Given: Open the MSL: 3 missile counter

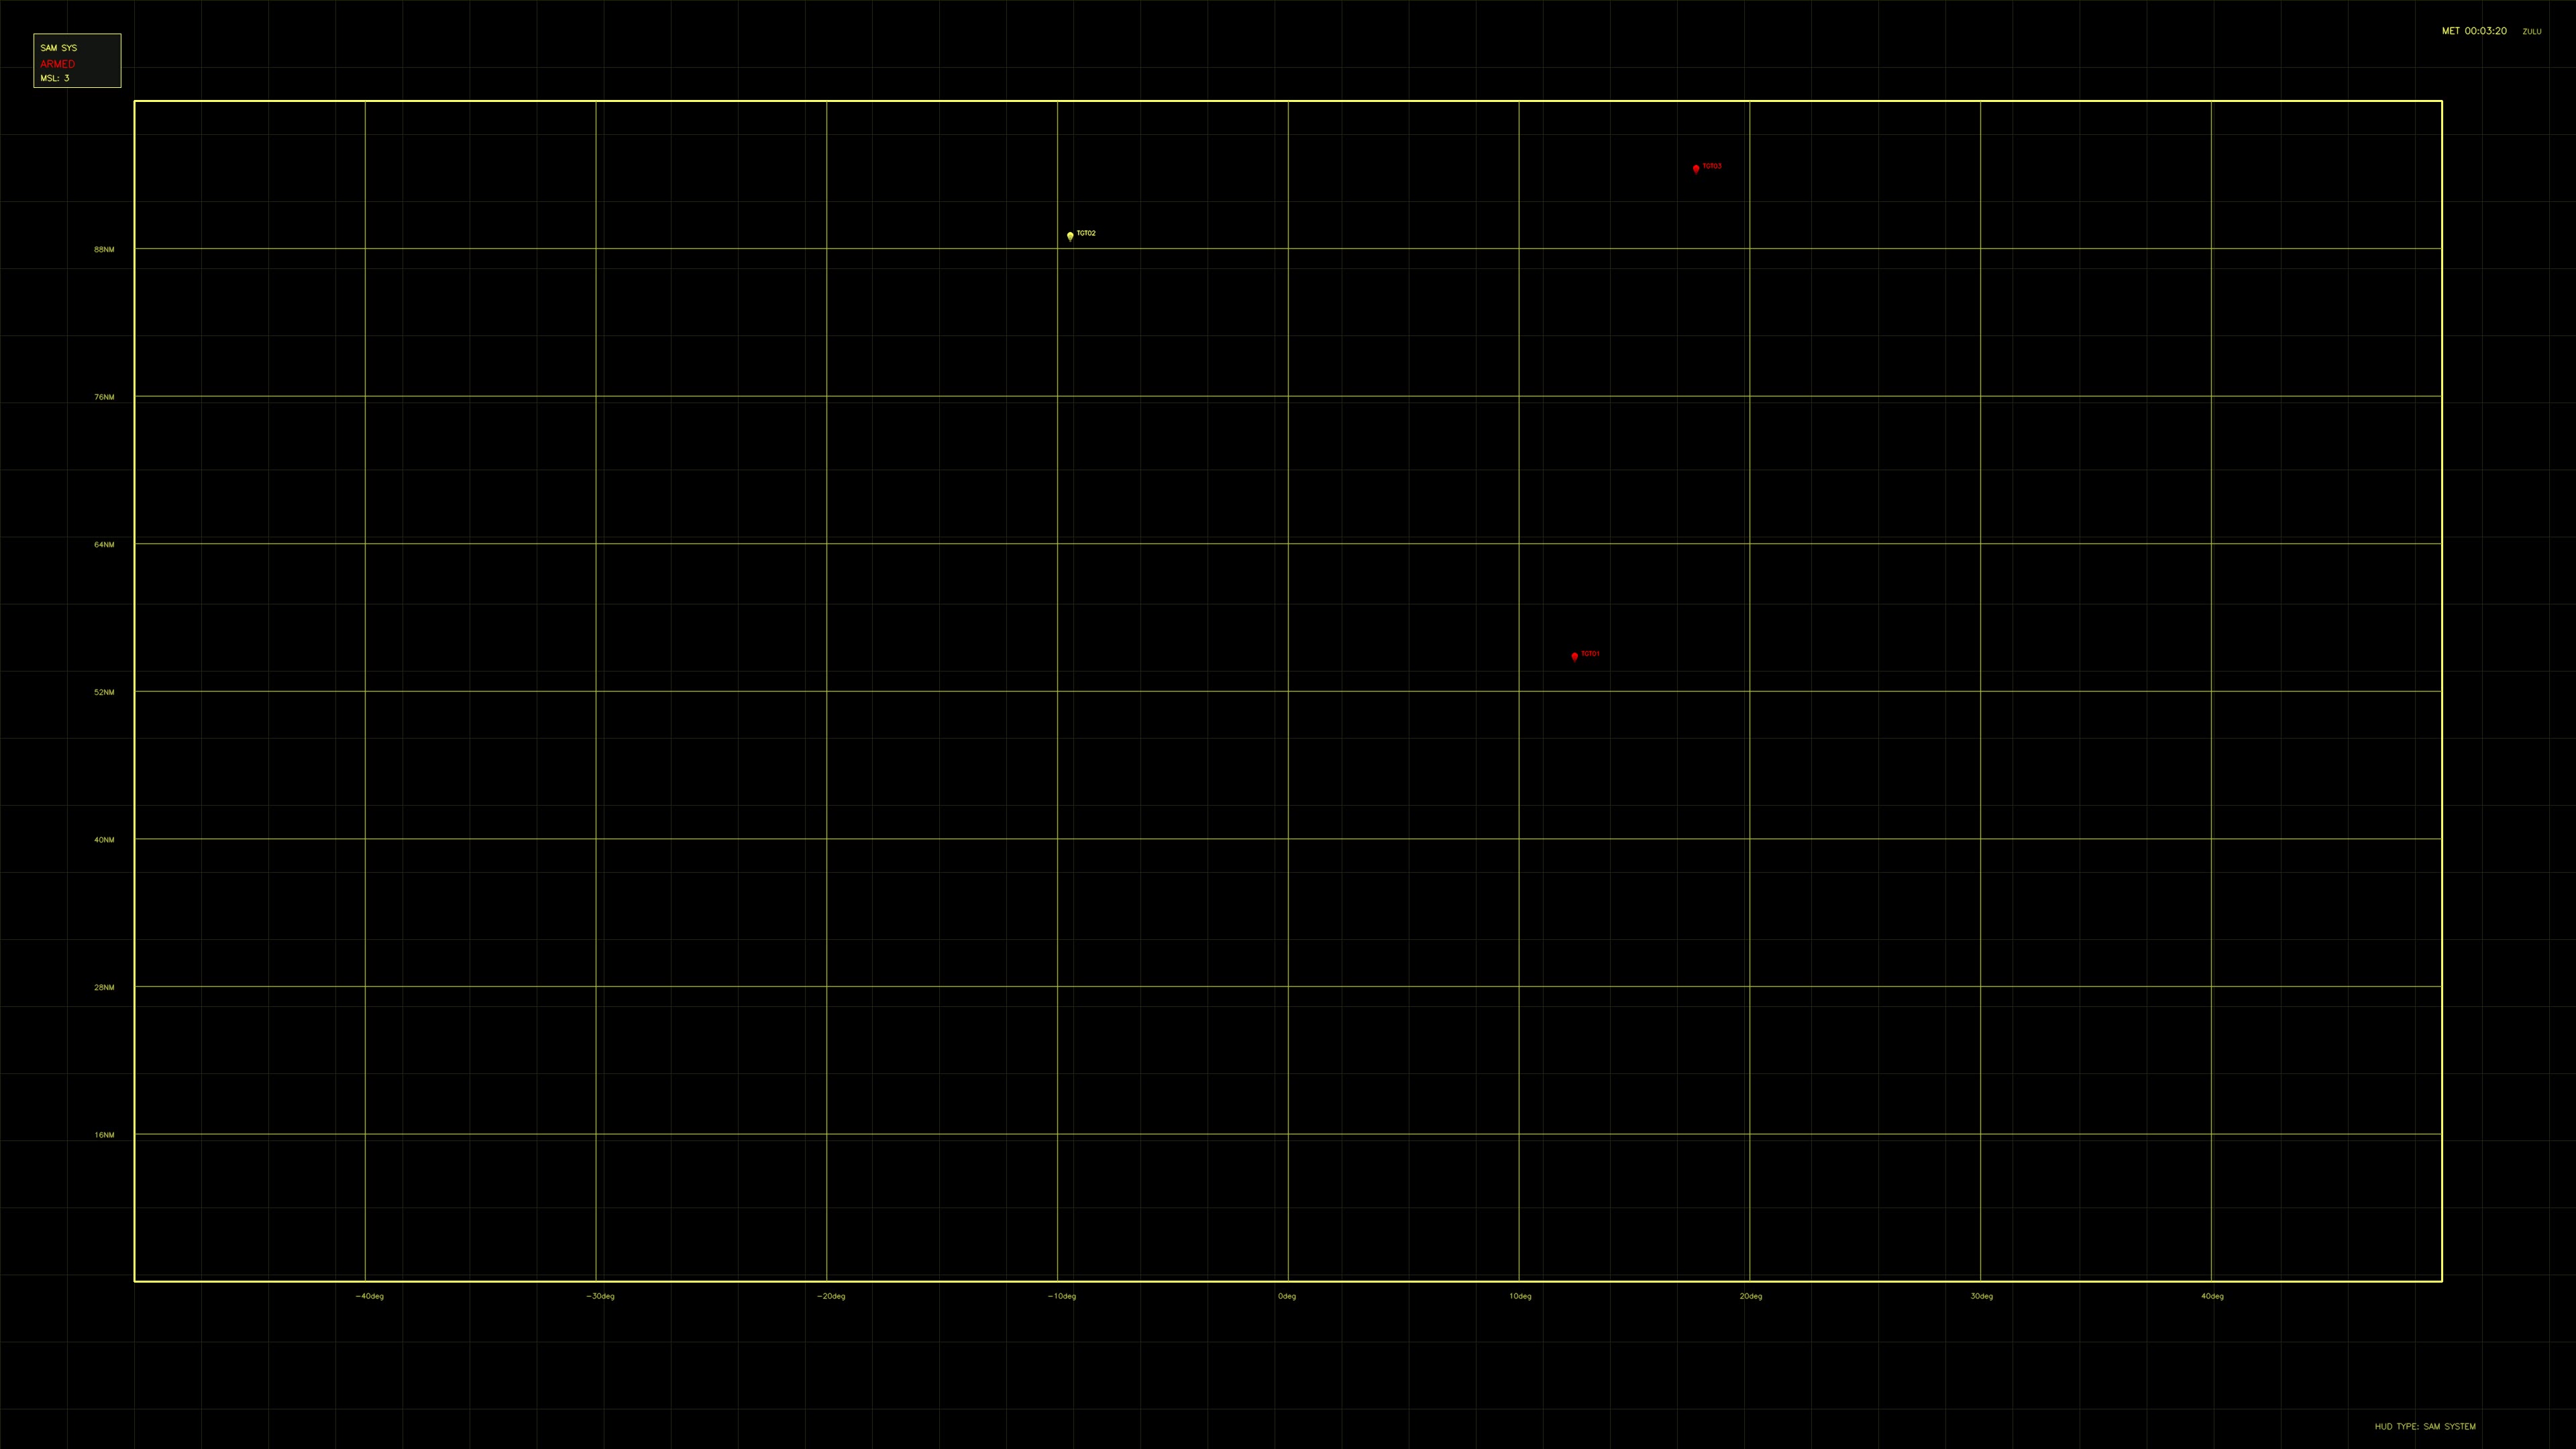Looking at the screenshot, I should [55, 77].
